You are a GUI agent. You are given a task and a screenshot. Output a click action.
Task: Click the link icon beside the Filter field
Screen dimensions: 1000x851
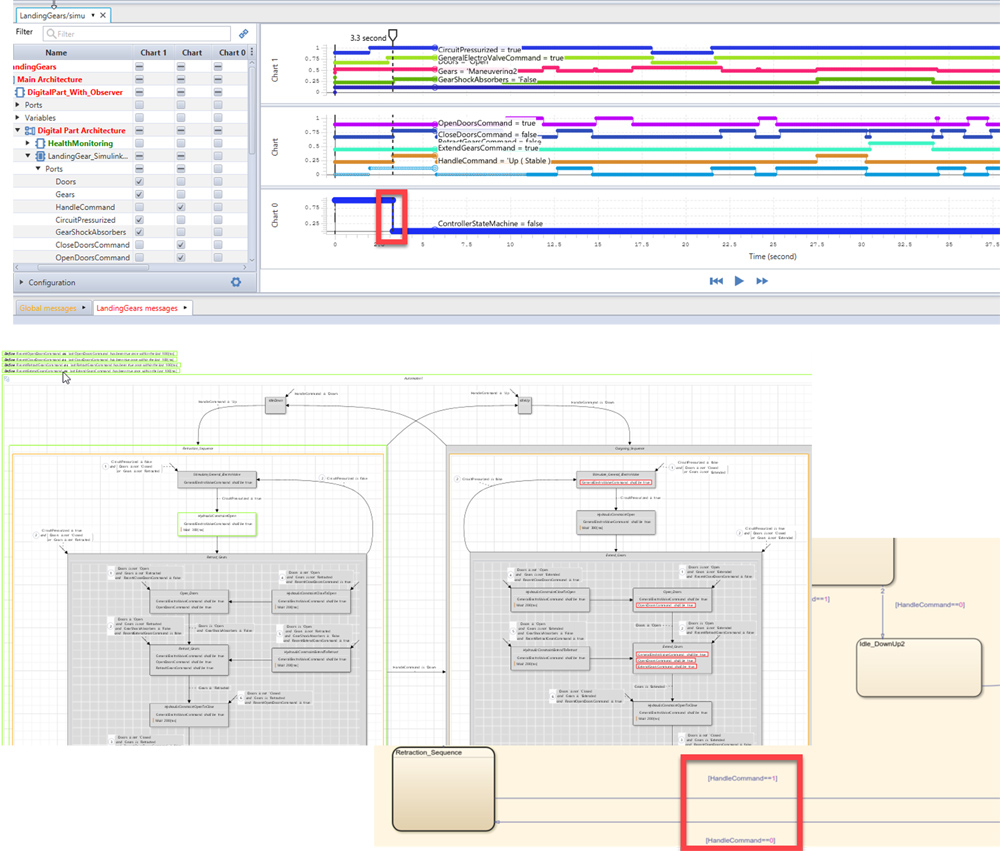(244, 33)
